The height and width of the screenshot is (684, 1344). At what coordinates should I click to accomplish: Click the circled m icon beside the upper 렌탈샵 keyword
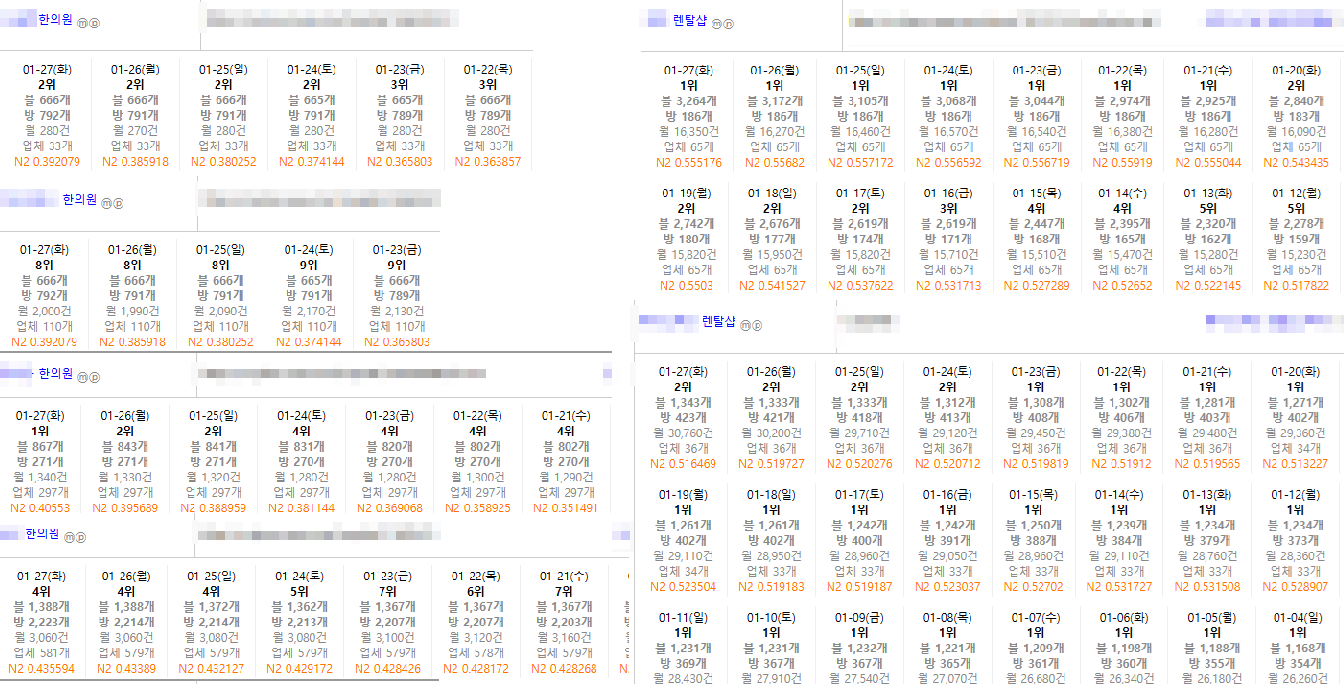(716, 22)
